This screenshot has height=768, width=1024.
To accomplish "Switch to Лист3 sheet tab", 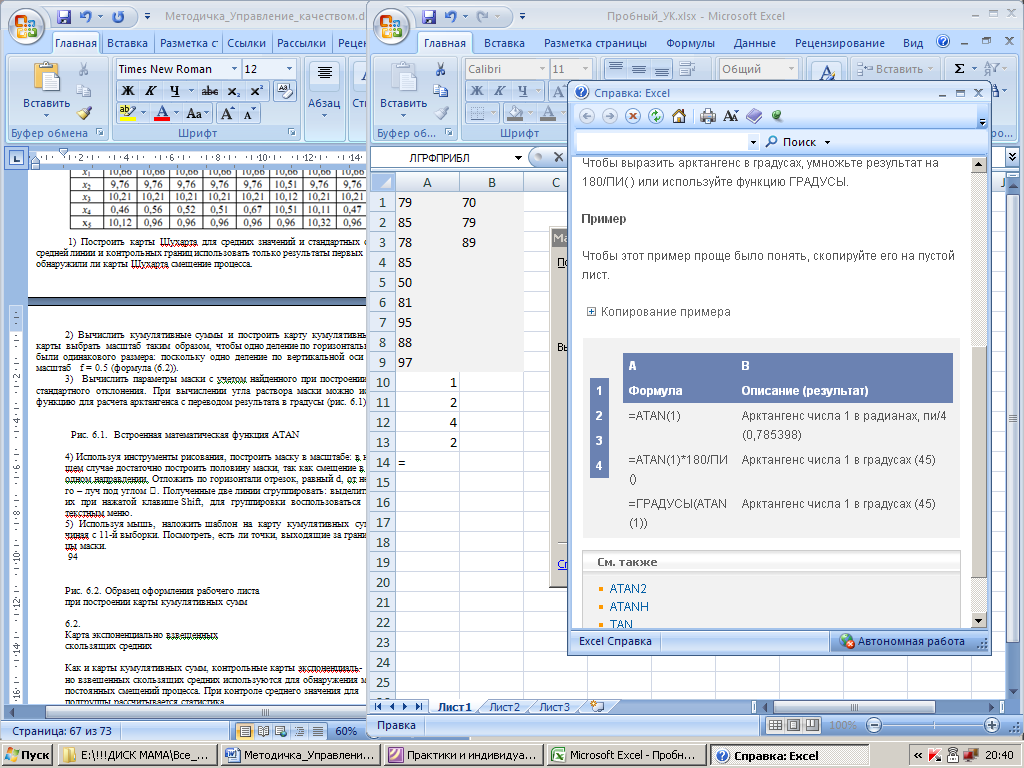I will [554, 707].
